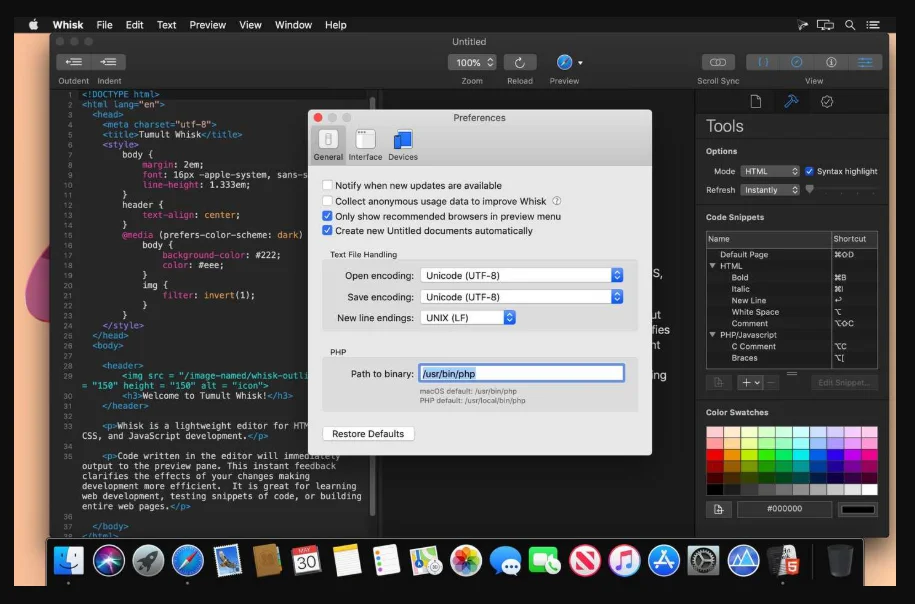This screenshot has height=604, width=915.
Task: Select the C Comment snippet row
Action: (791, 346)
